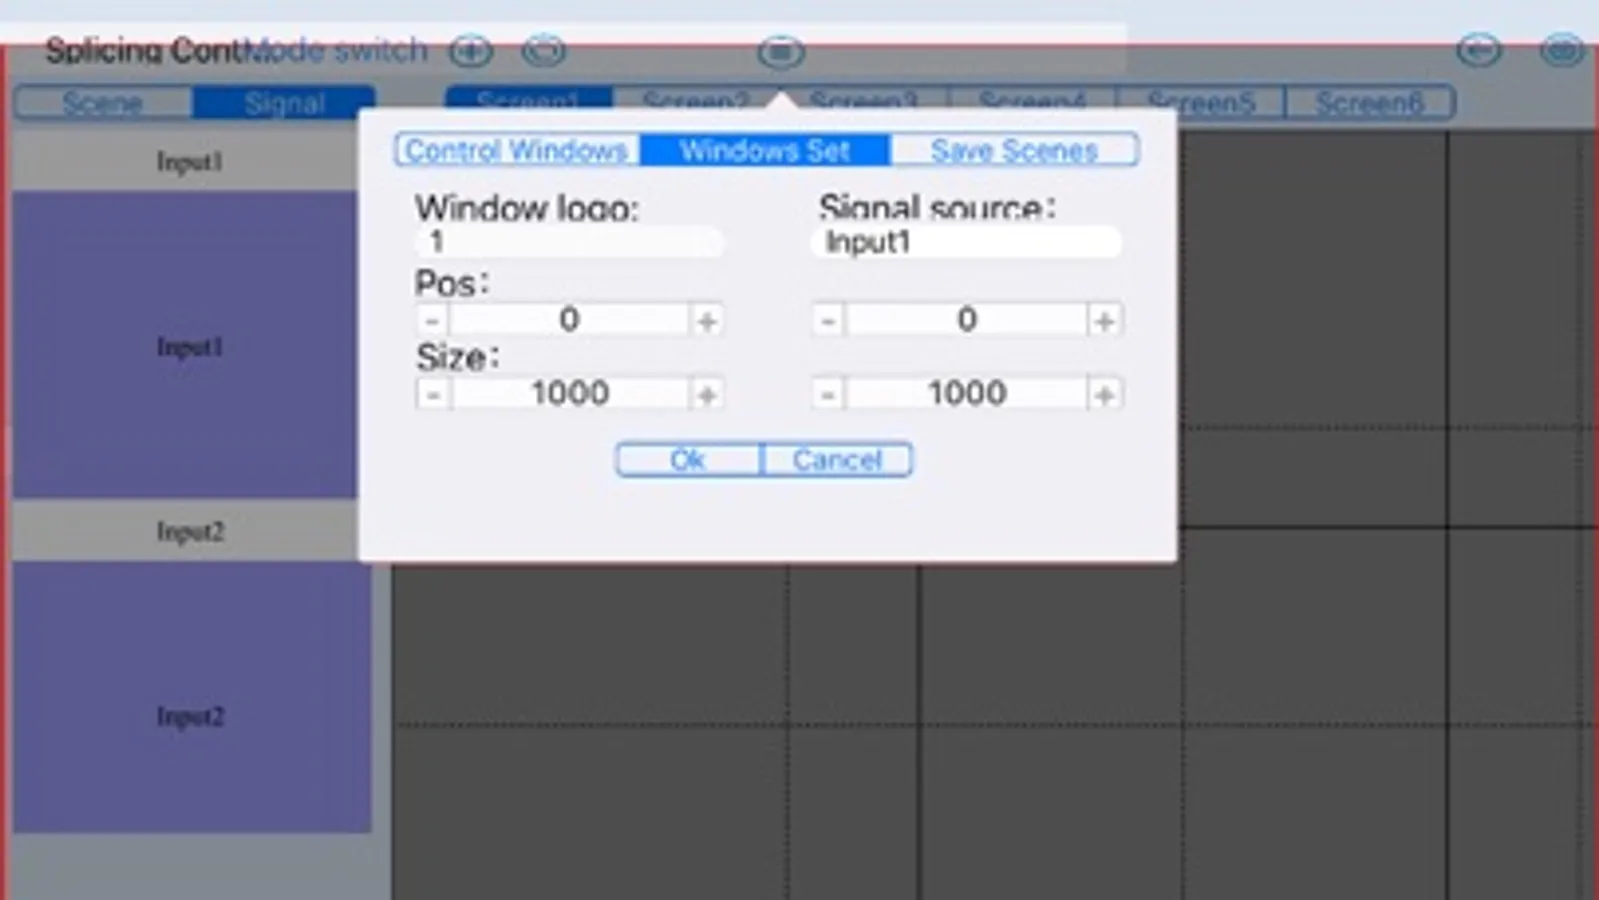Open the Windows Set tab
This screenshot has height=900, width=1599.
pos(765,150)
